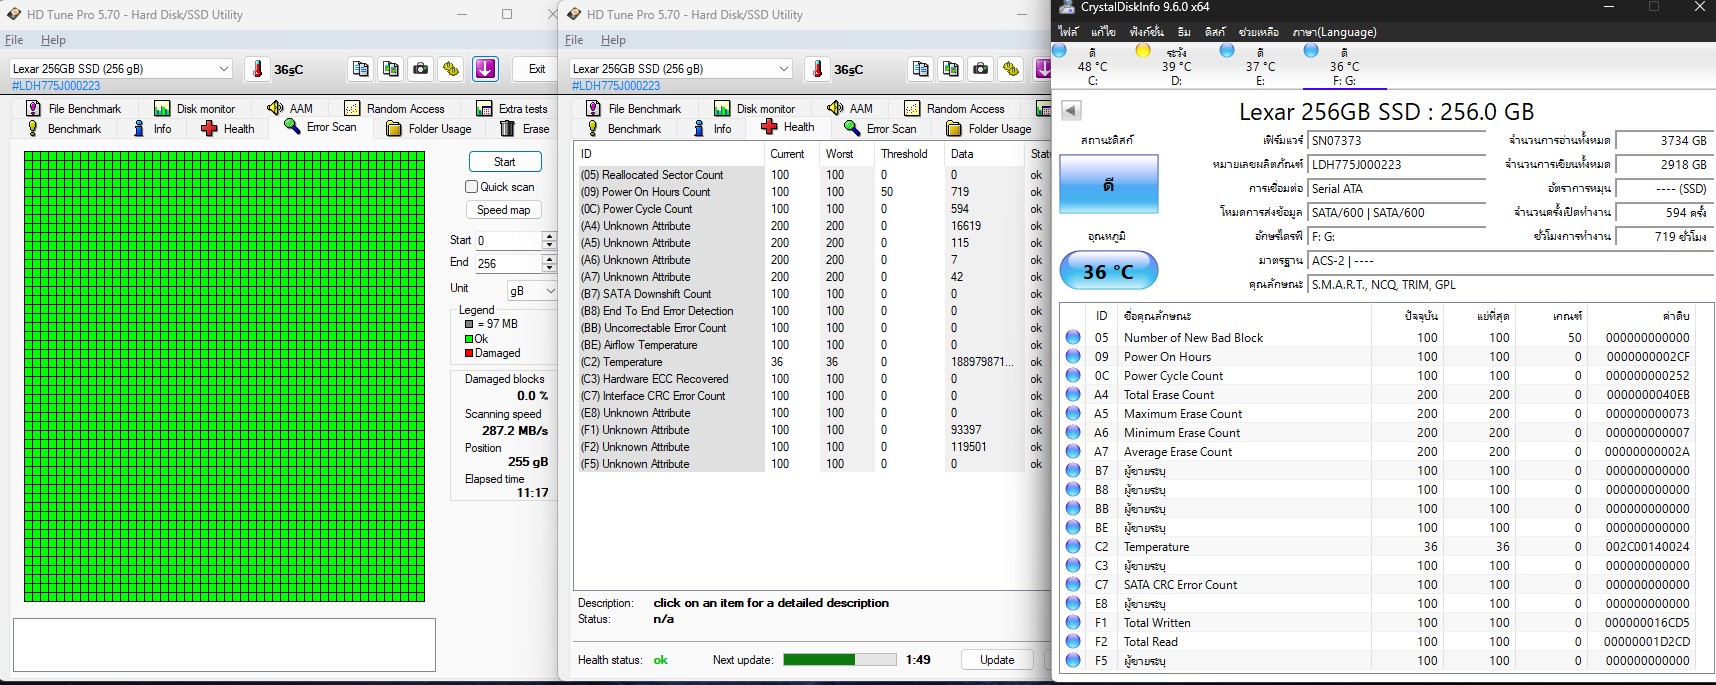Select the yellow caution orb for drive D:
Screen dimensions: 1716x685
[x=1143, y=51]
